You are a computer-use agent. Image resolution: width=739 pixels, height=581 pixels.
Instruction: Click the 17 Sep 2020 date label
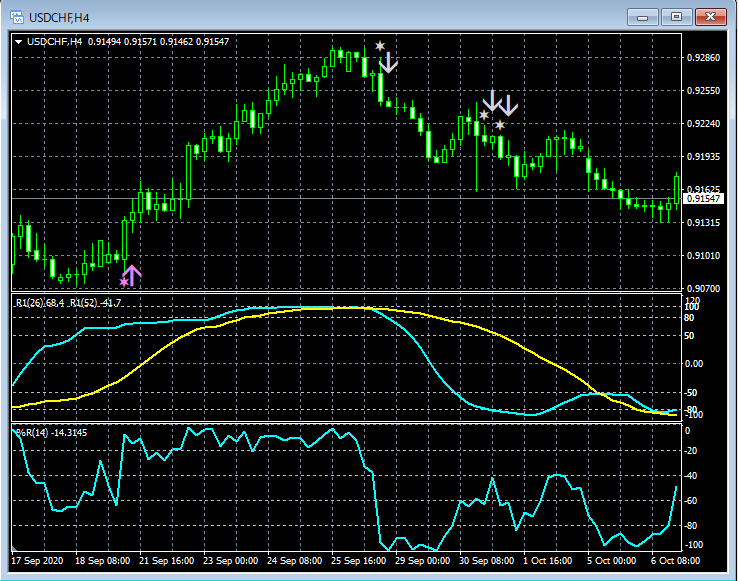click(37, 561)
